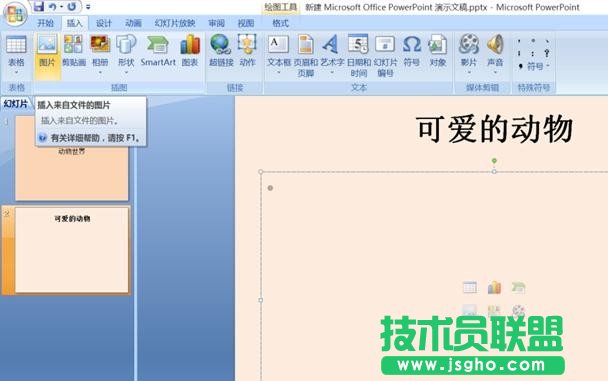This screenshot has width=608, height=381.
Task: Switch to the 开始 ribbon tab
Action: (x=45, y=23)
